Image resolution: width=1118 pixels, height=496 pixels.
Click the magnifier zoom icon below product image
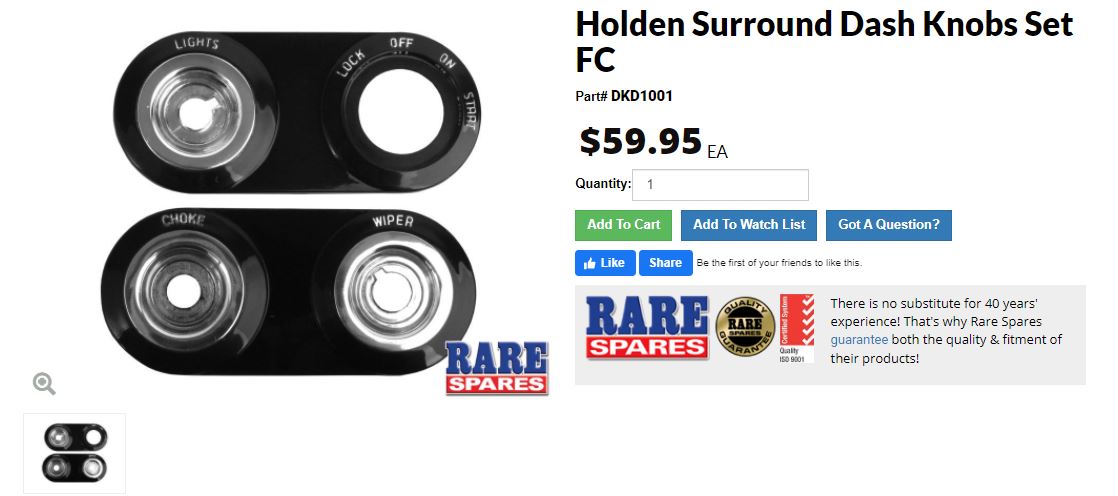[x=44, y=383]
